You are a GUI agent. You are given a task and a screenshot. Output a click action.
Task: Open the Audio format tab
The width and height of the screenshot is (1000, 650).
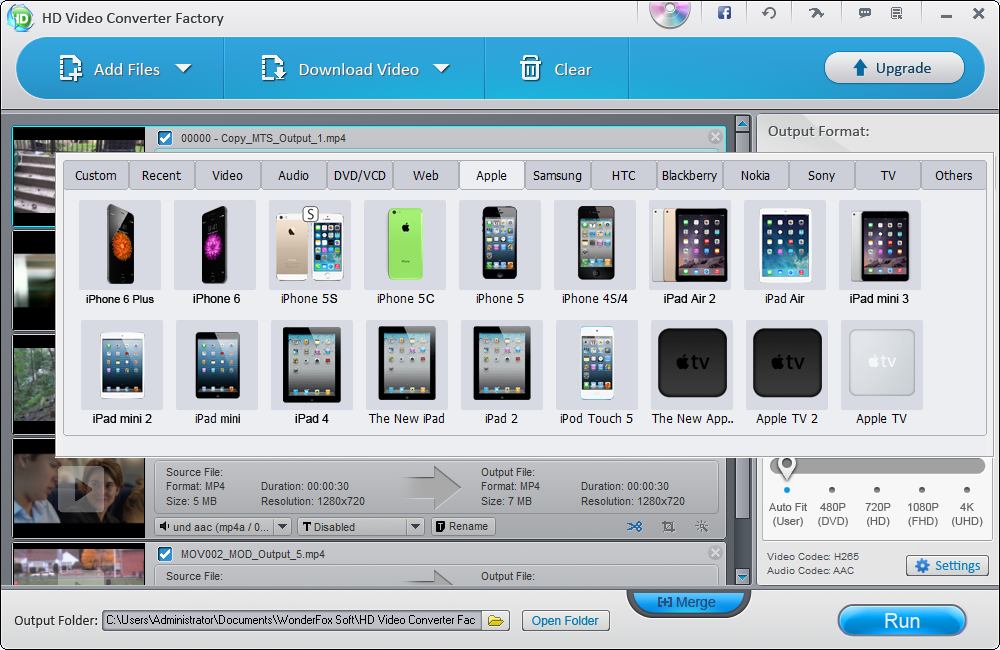pos(293,175)
